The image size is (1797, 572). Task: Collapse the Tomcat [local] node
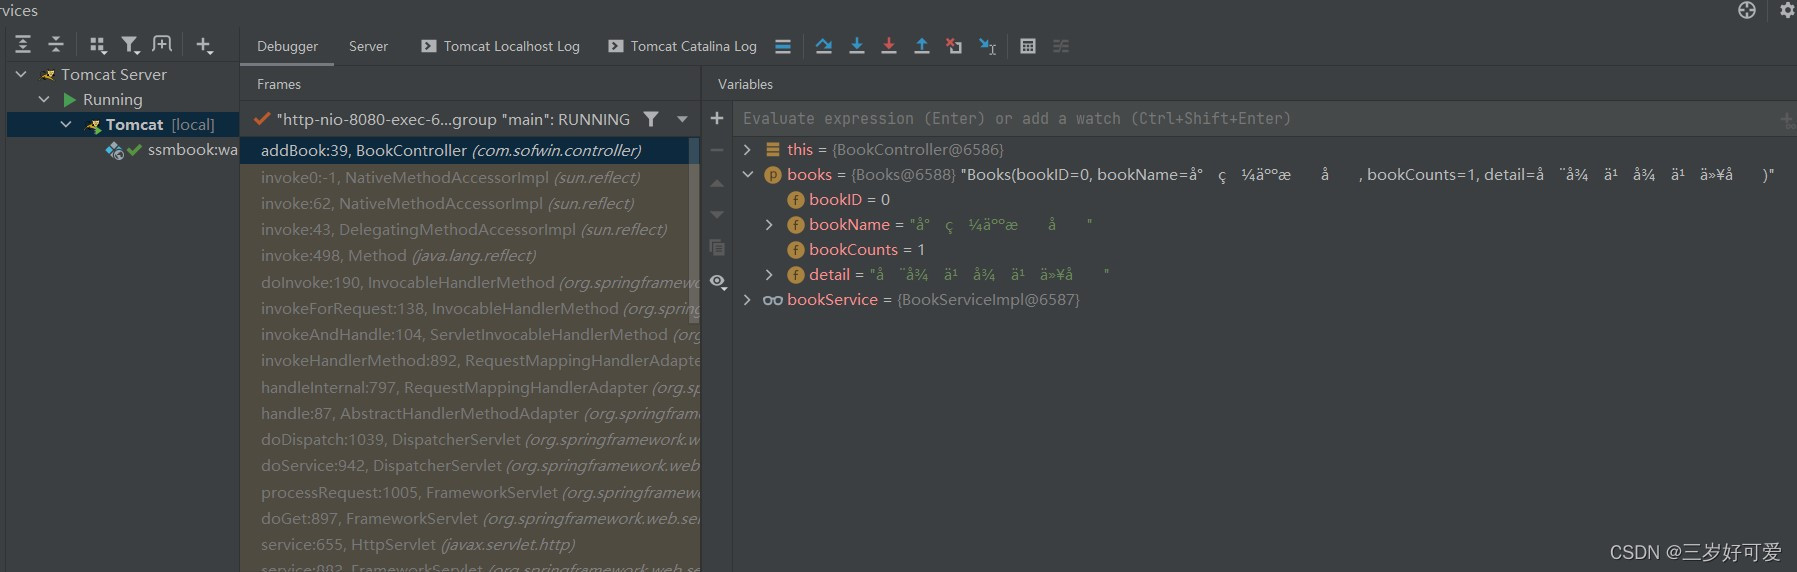point(66,124)
